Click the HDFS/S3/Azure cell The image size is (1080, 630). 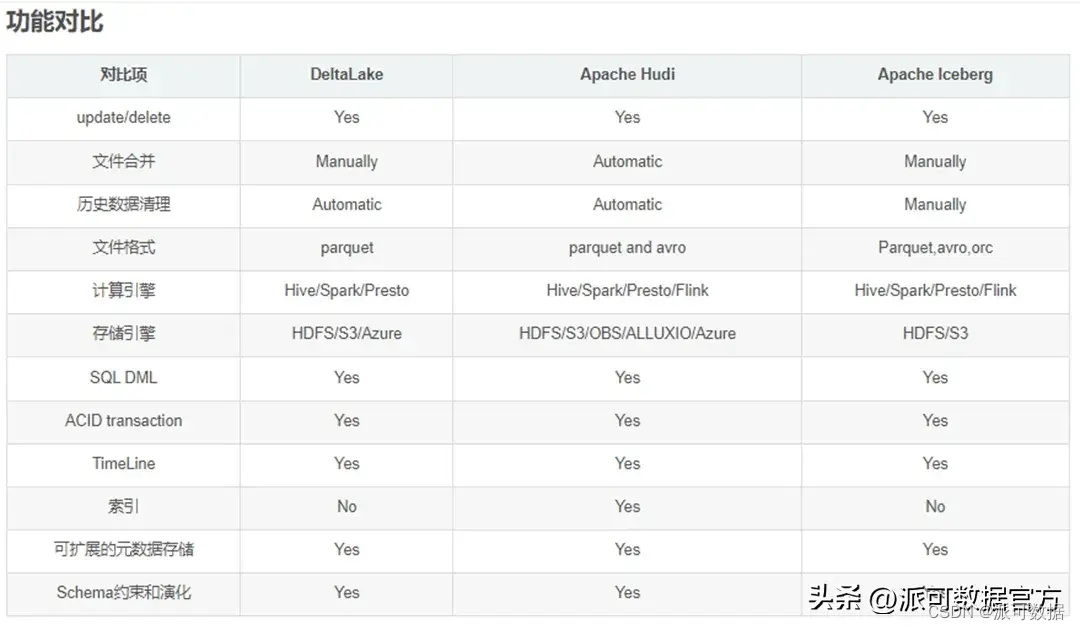coord(346,334)
